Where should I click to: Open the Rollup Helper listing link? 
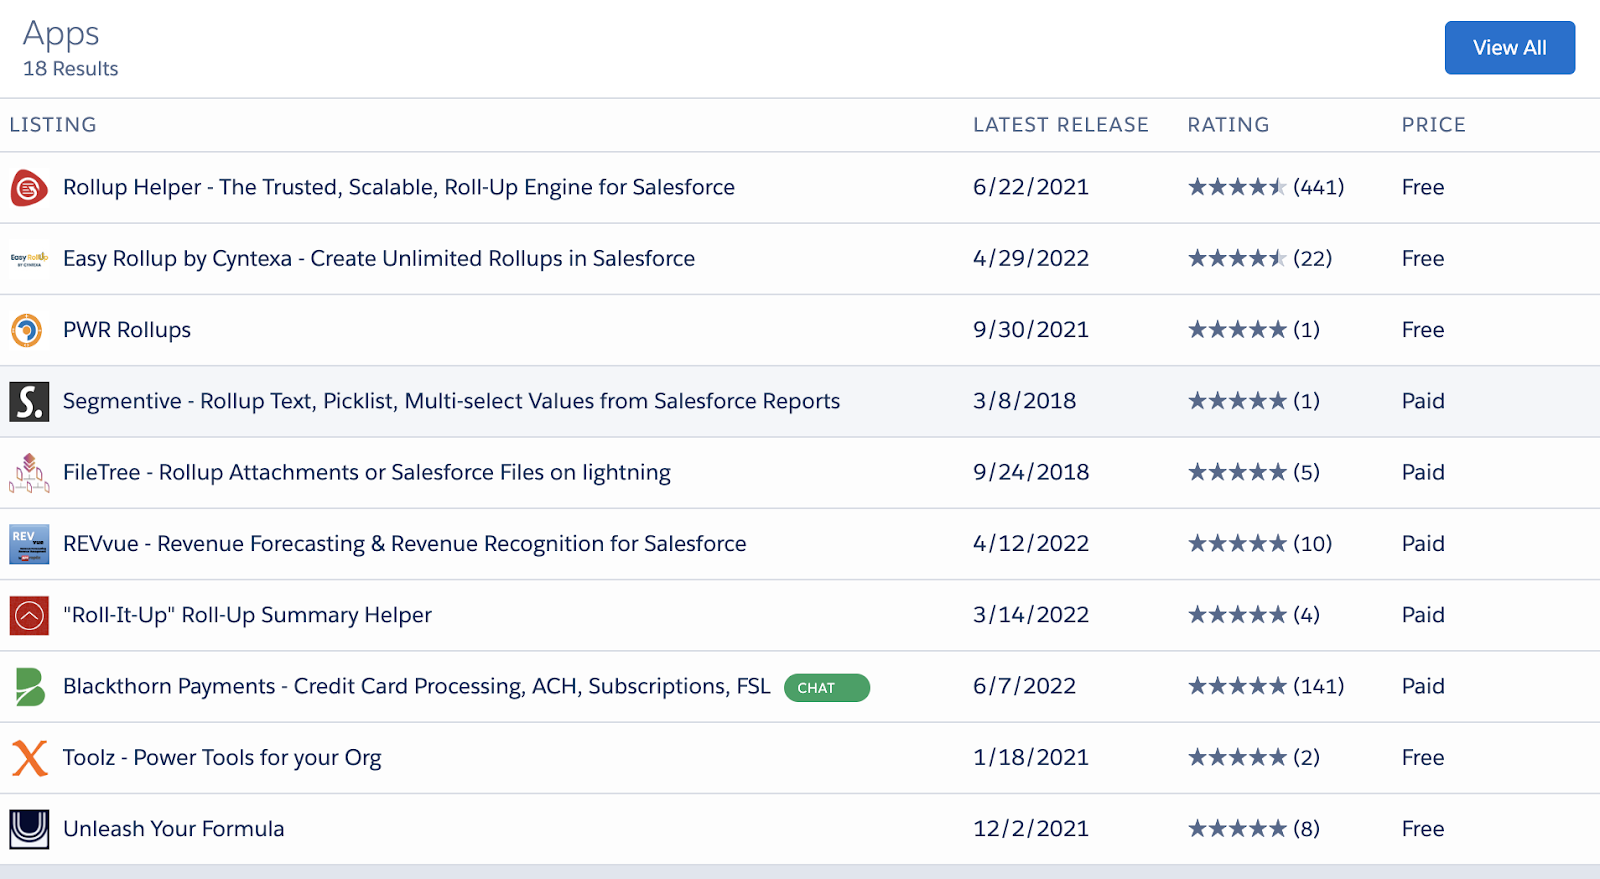click(x=399, y=188)
